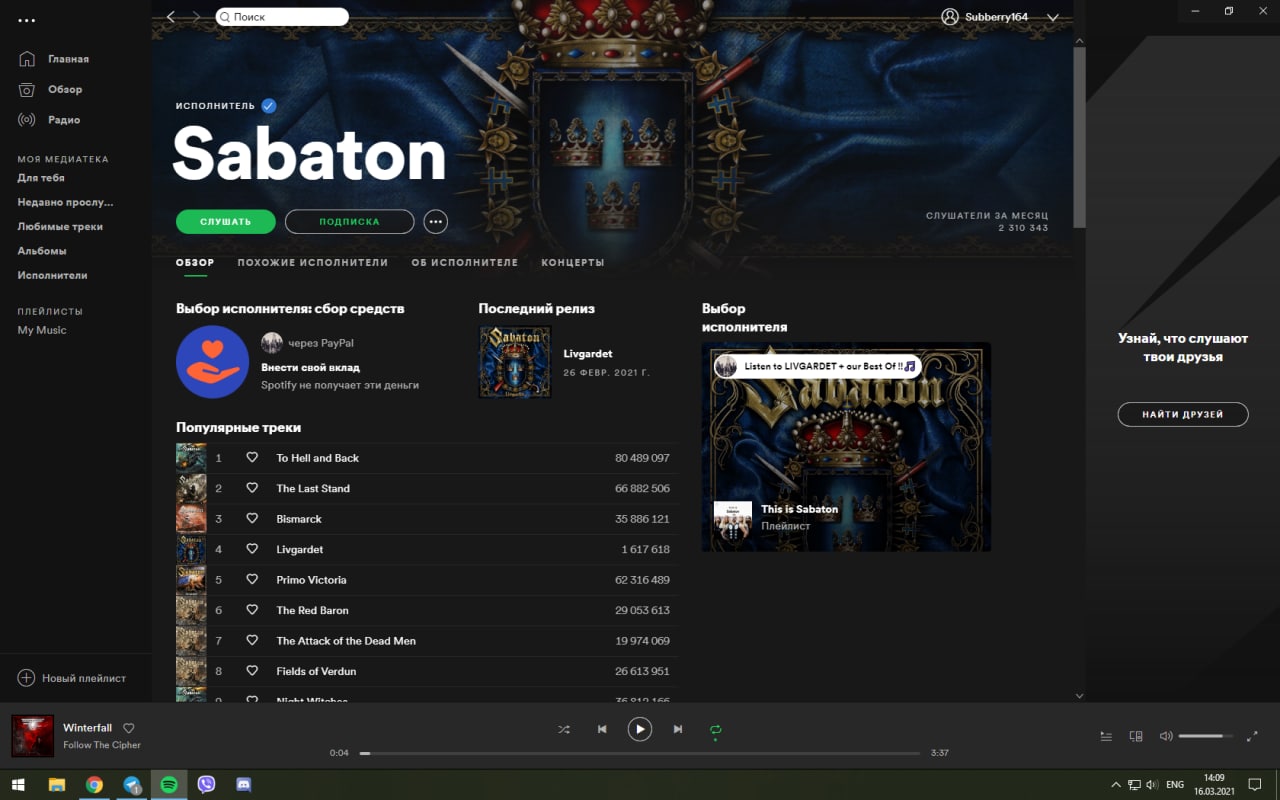Like The Red Baron track
Viewport: 1280px width, 800px height.
click(252, 610)
